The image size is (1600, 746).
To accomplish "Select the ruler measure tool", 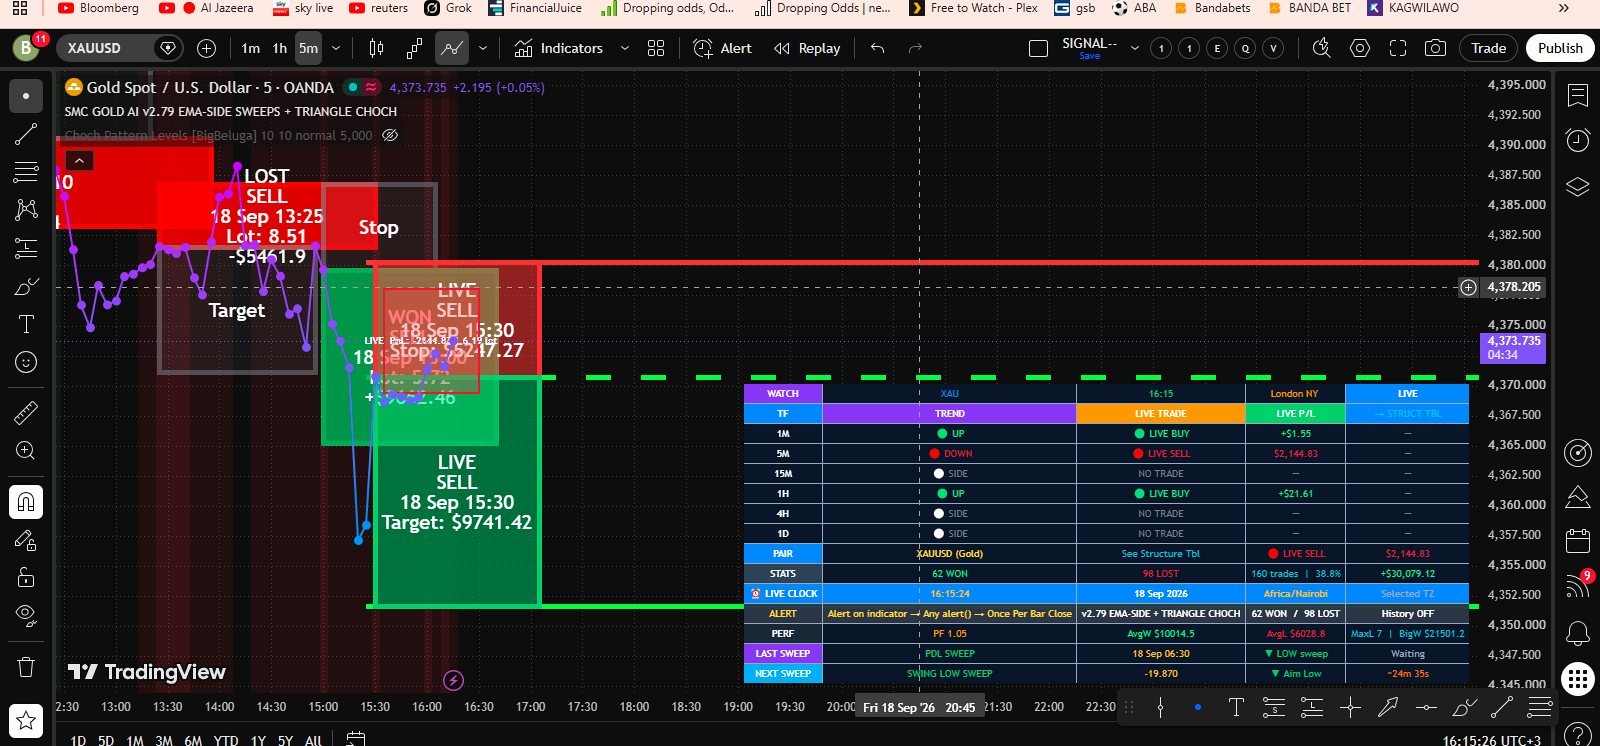I will [26, 412].
